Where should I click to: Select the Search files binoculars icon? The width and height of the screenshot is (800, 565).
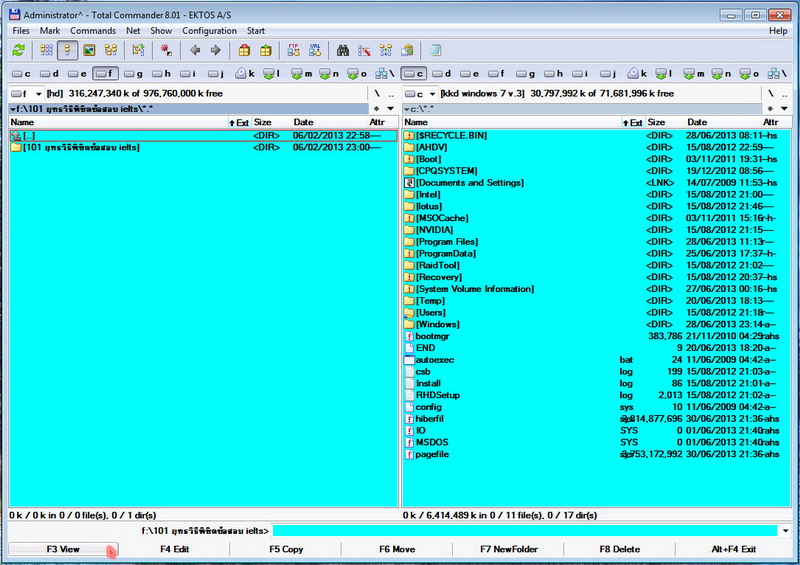click(x=343, y=50)
